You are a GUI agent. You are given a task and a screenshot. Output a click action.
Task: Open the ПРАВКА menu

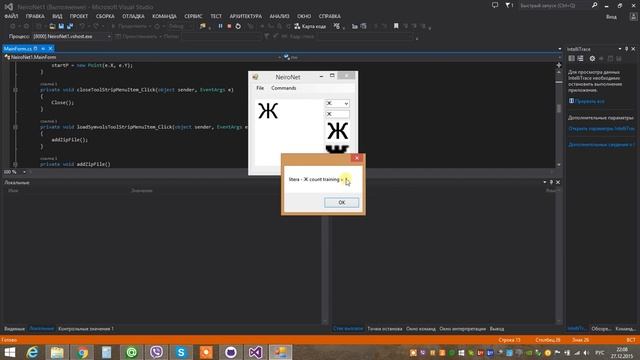click(35, 16)
